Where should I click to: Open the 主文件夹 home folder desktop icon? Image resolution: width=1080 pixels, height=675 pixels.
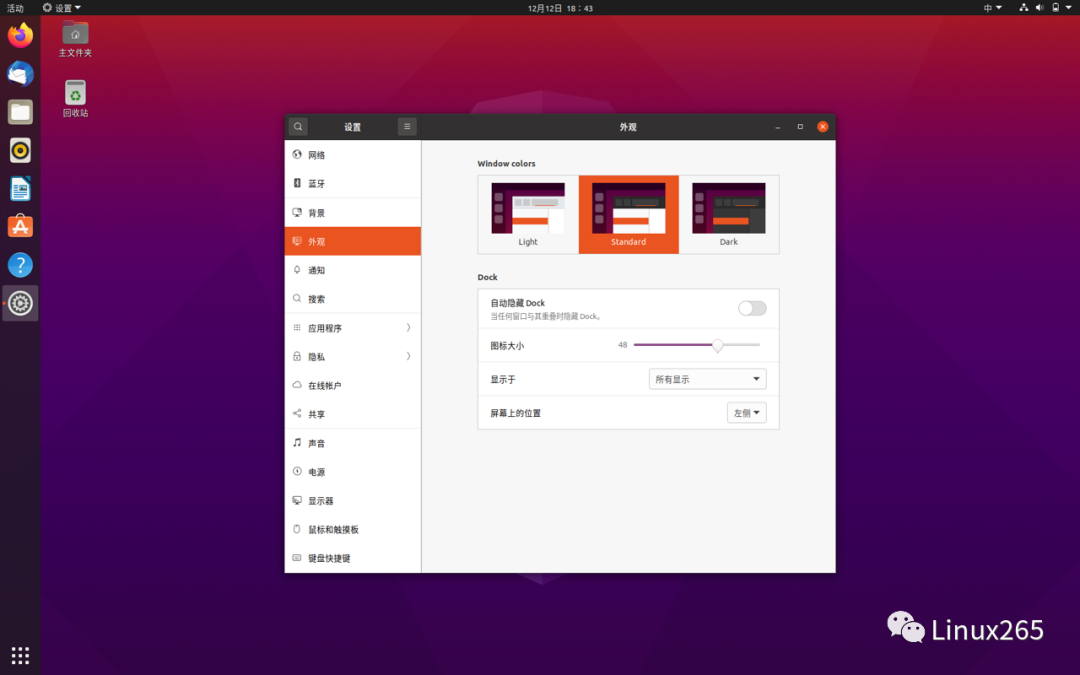[75, 39]
